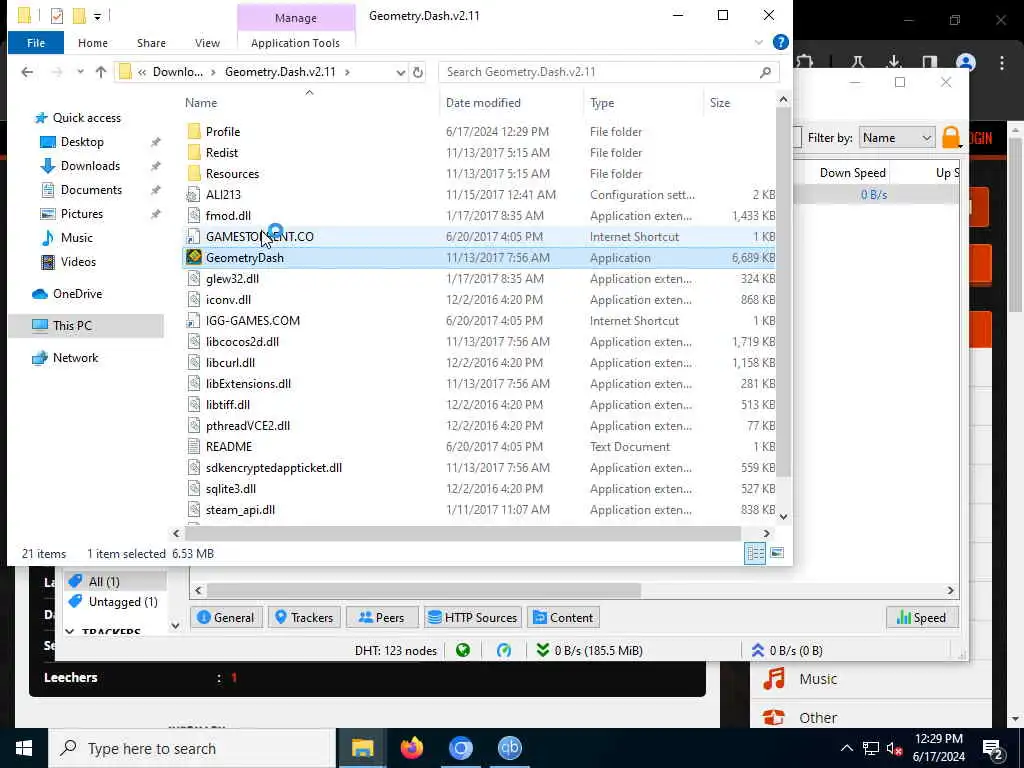Open the Share ribbon tab
The width and height of the screenshot is (1024, 768).
point(151,42)
